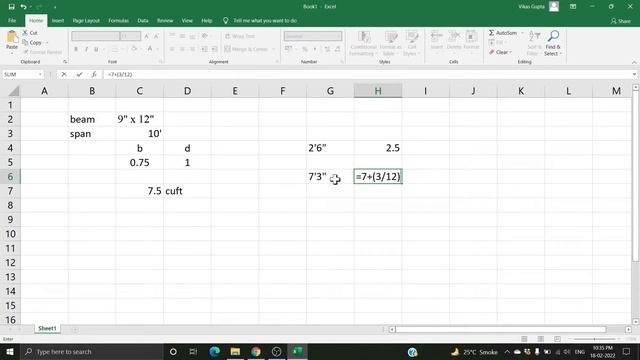Toggle Underline formatting
640x360 pixels.
(96, 49)
